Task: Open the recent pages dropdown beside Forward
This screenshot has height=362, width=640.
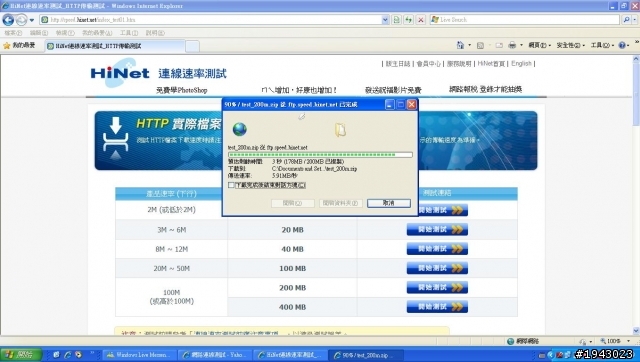Action: pos(32,20)
